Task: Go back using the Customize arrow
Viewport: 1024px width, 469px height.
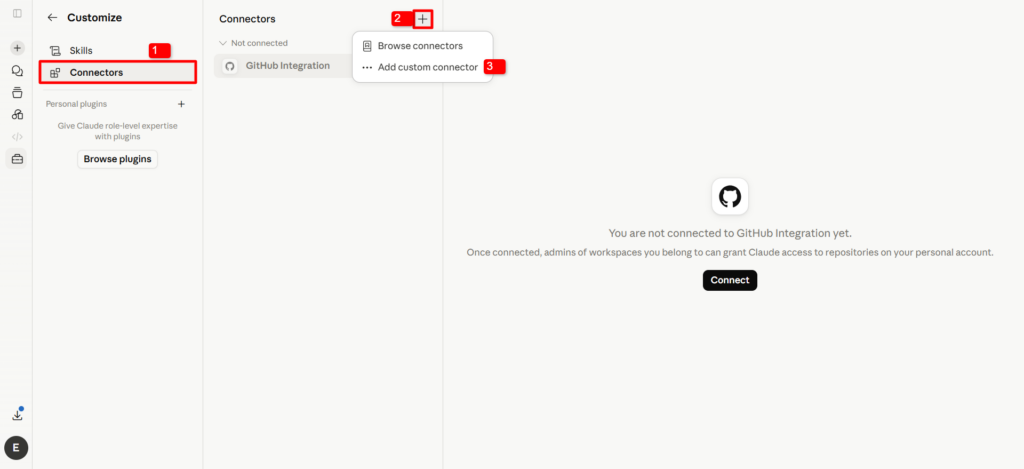Action: (x=52, y=18)
